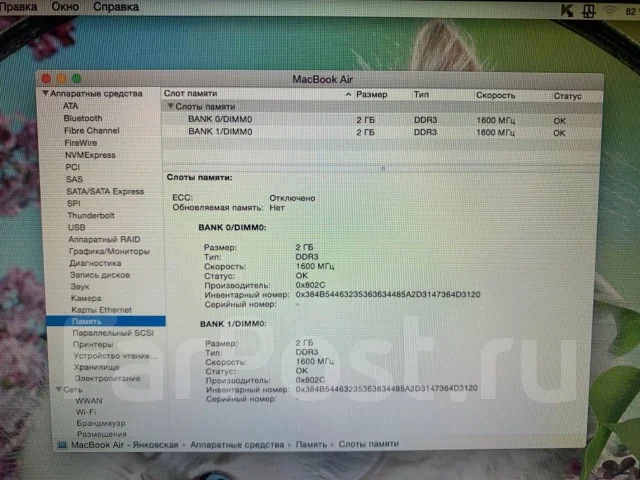Image resolution: width=640 pixels, height=480 pixels.
Task: Click the BANK 0/DIMM0 details heading
Action: coord(232,227)
